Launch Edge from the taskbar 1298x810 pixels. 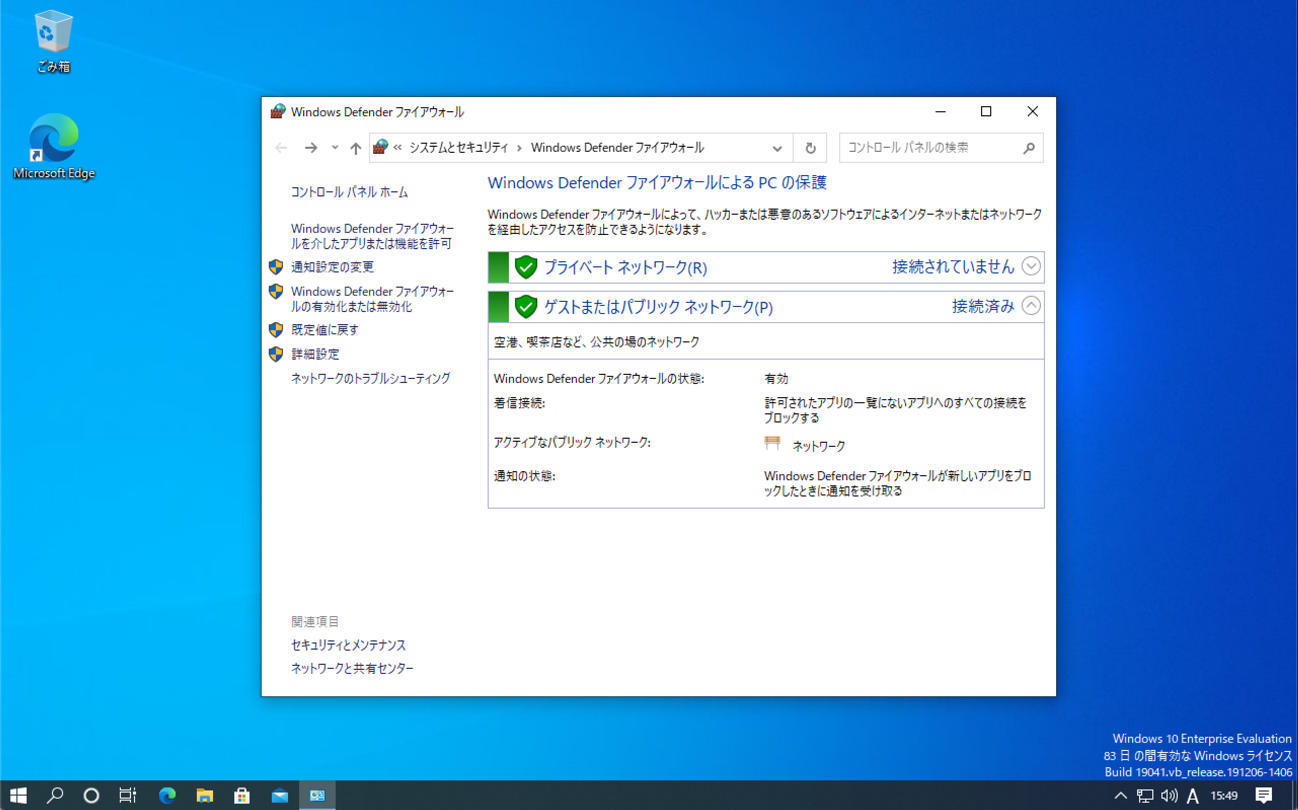167,796
